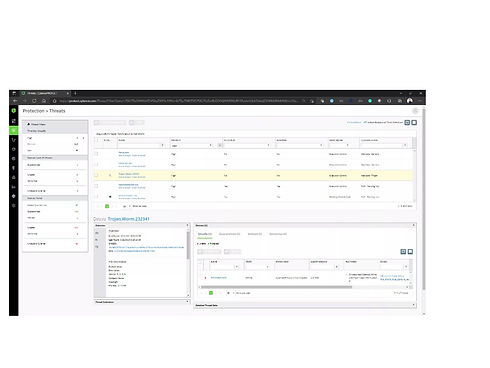490x368 pixels.
Task: Click the Overview panel vertical scrollbar
Action: tap(188, 246)
